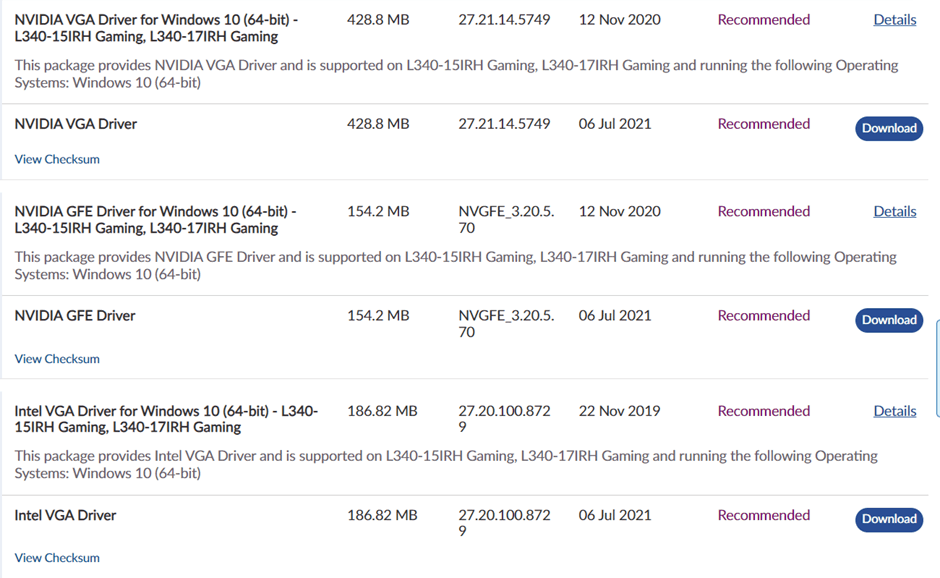Click the NVIDIA VGA Driver package description paragraph
The image size is (940, 578).
pos(456,74)
